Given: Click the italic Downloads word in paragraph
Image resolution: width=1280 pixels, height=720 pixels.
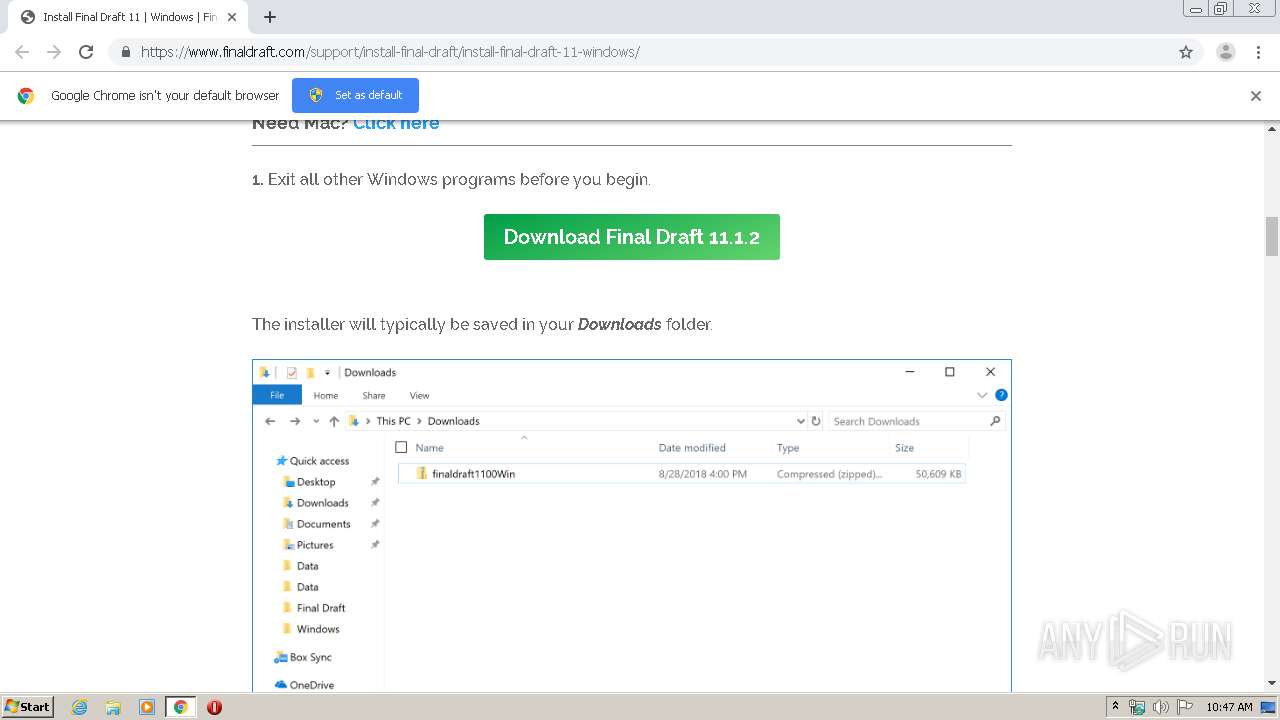Looking at the screenshot, I should pyautogui.click(x=619, y=324).
